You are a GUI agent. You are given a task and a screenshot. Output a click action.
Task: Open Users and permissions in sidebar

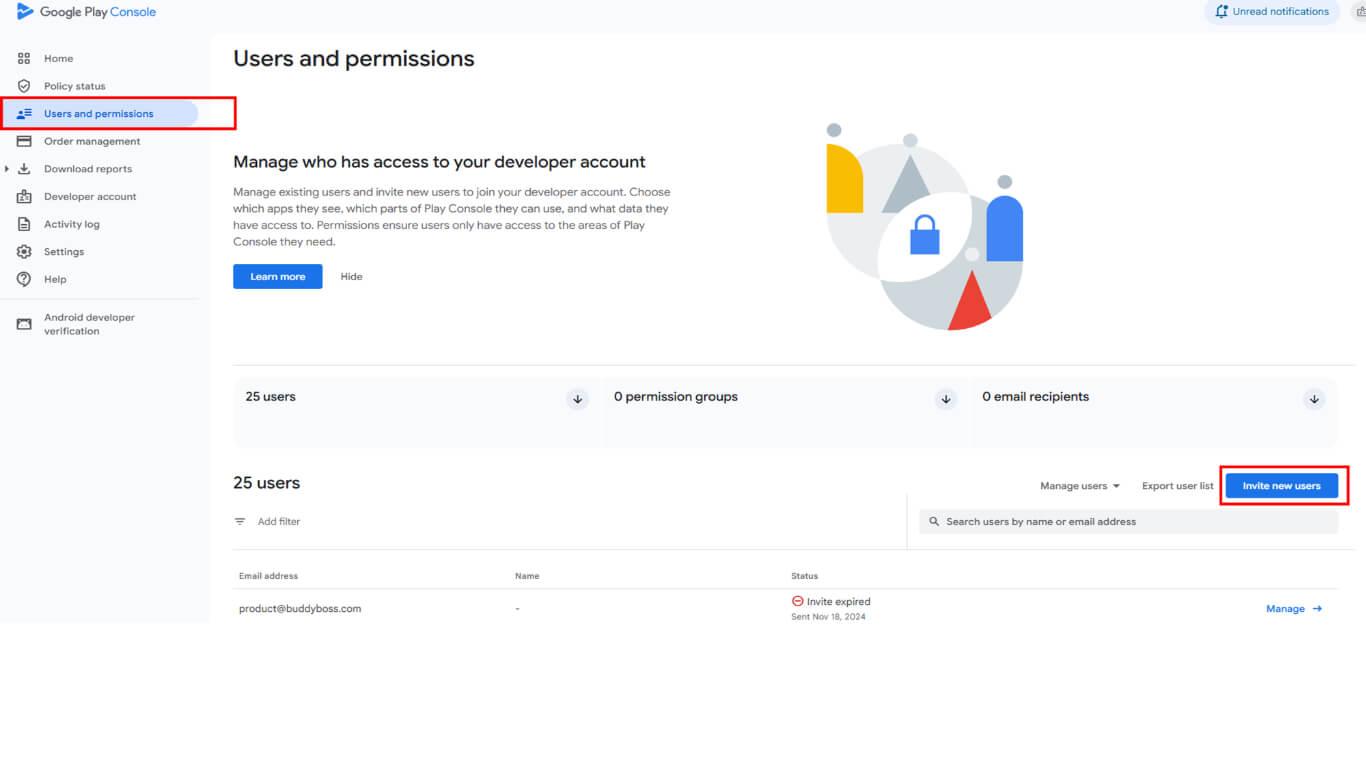(98, 114)
